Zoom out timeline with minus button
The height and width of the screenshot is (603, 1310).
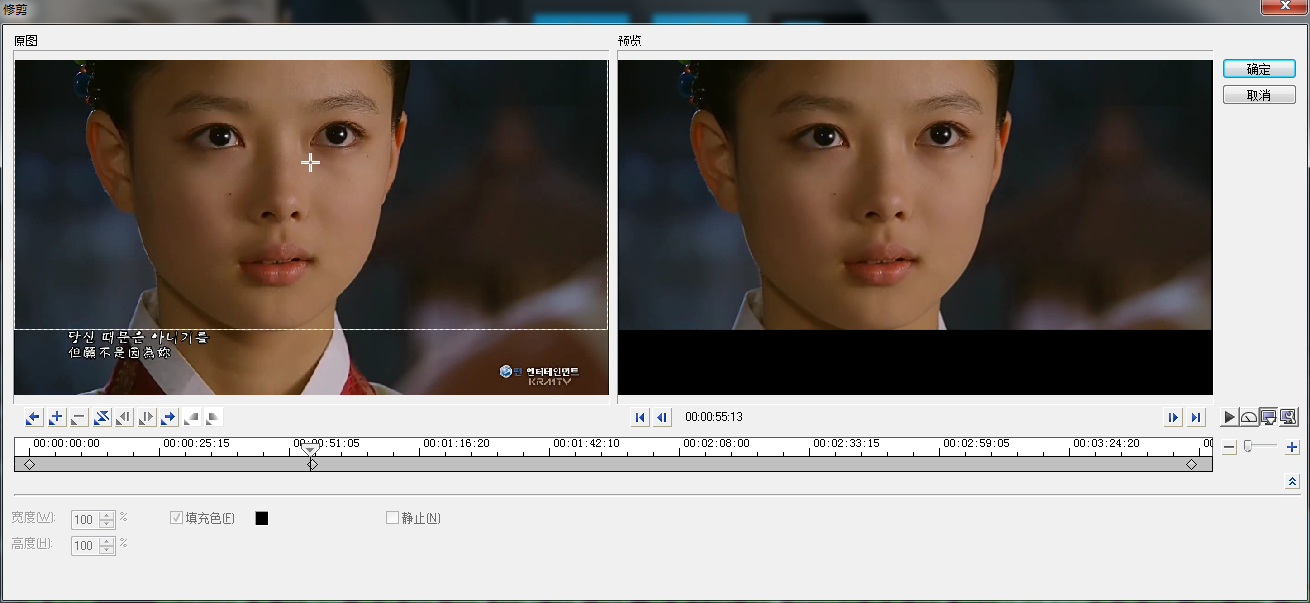1230,447
